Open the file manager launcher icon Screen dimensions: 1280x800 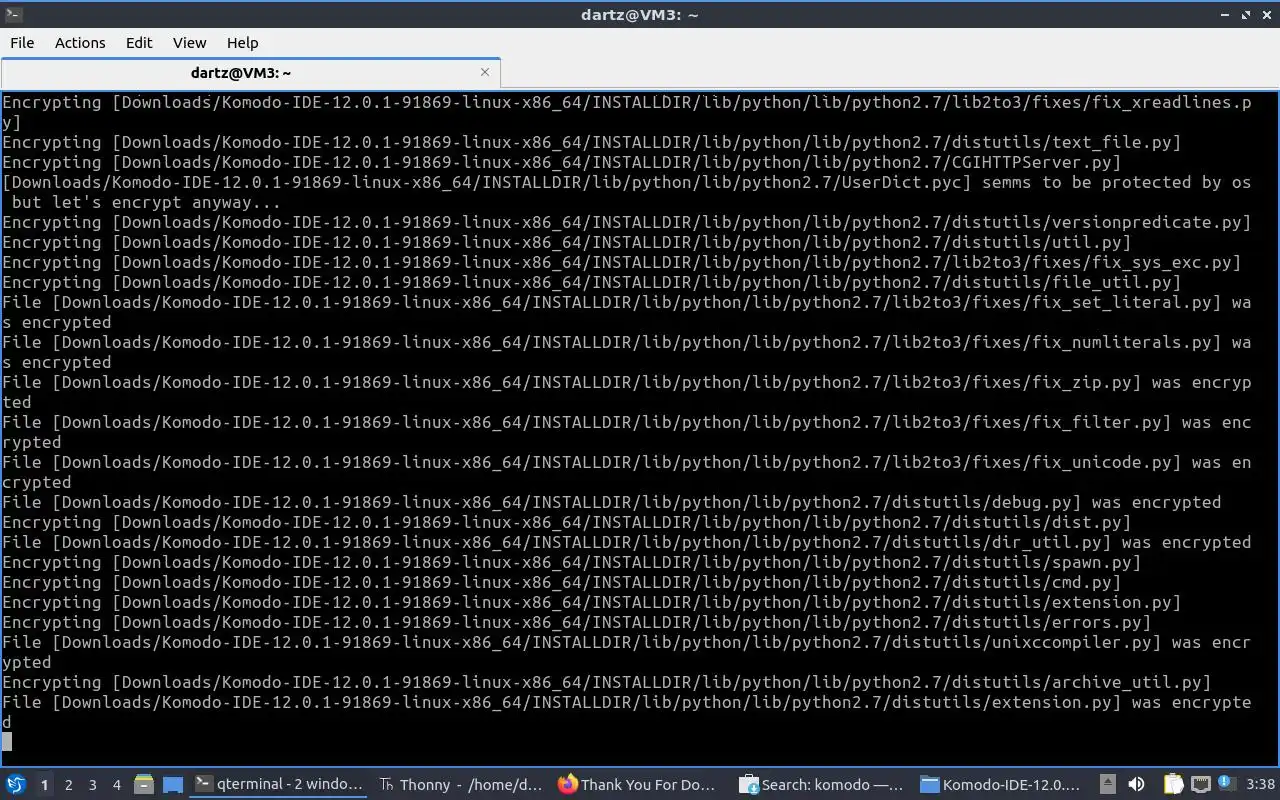[143, 785]
